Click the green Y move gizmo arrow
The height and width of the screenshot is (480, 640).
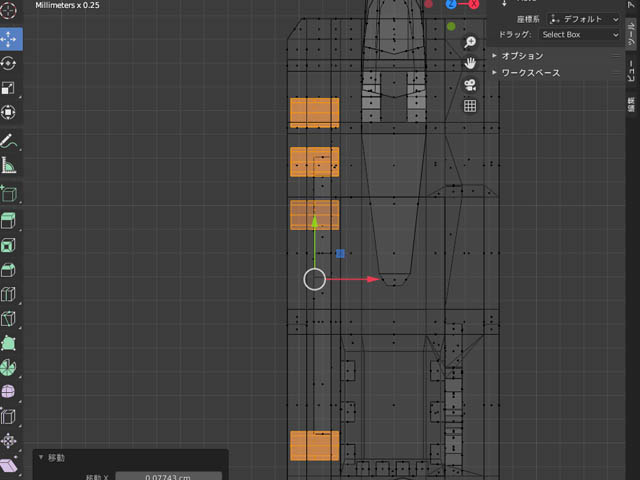(314, 222)
